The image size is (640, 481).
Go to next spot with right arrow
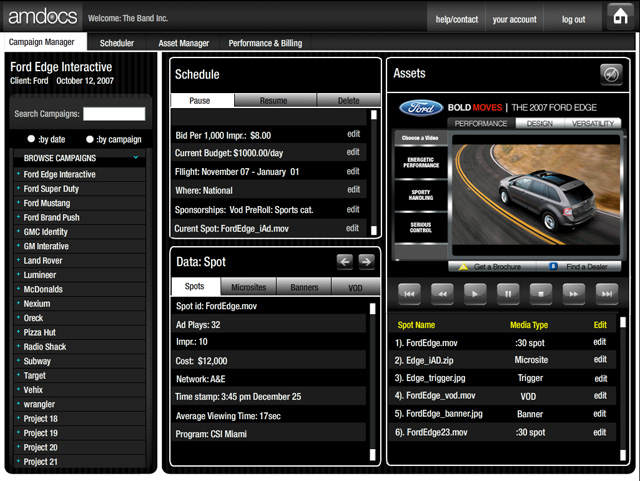pos(367,262)
